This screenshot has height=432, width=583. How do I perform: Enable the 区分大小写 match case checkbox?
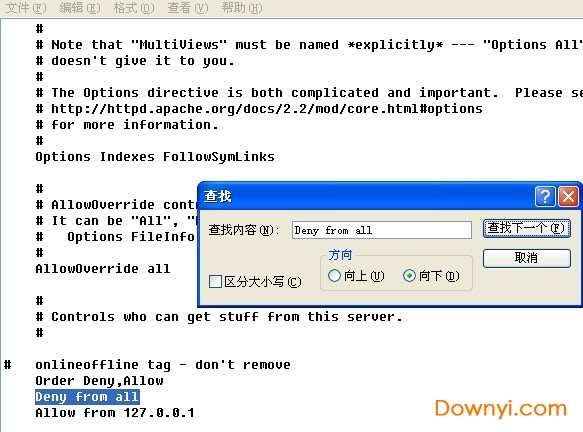point(215,281)
